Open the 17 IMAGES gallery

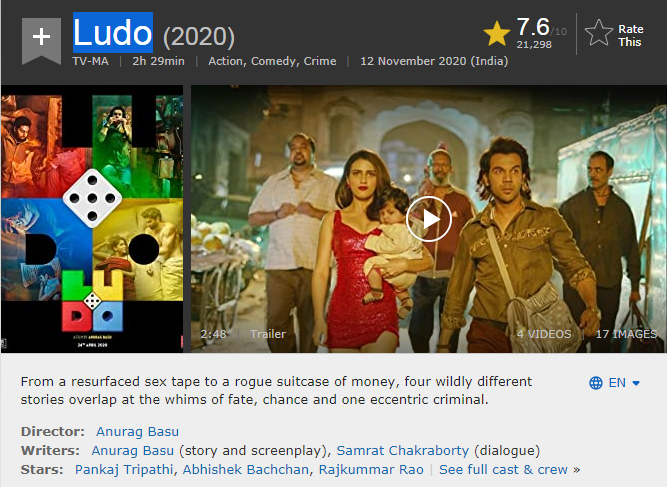click(x=626, y=334)
